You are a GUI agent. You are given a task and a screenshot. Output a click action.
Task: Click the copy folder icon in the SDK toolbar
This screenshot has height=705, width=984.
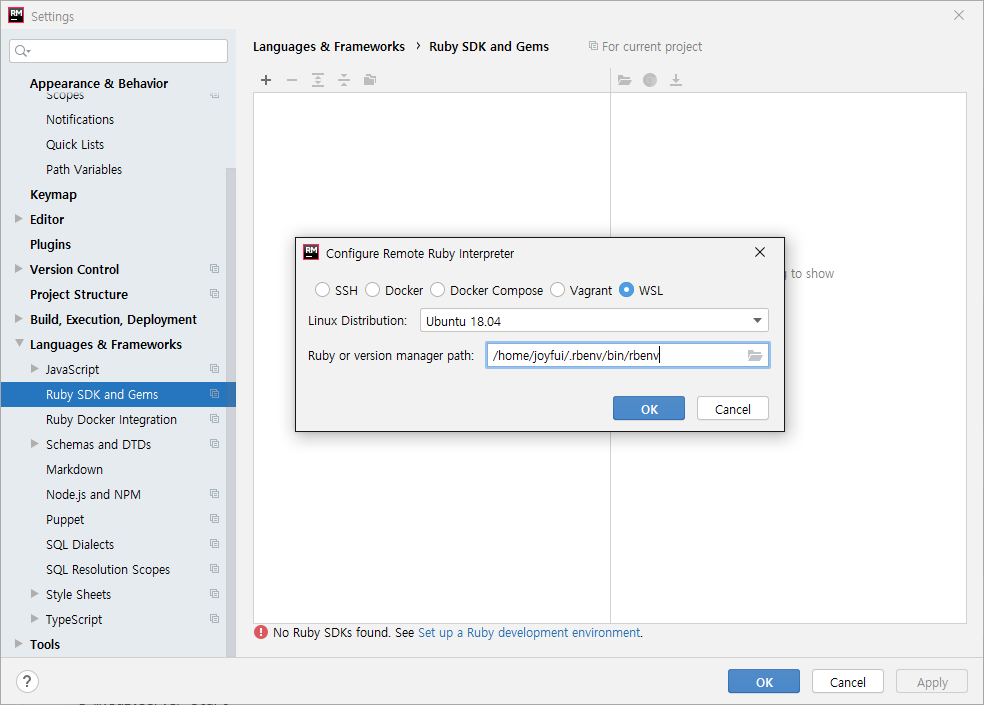370,80
